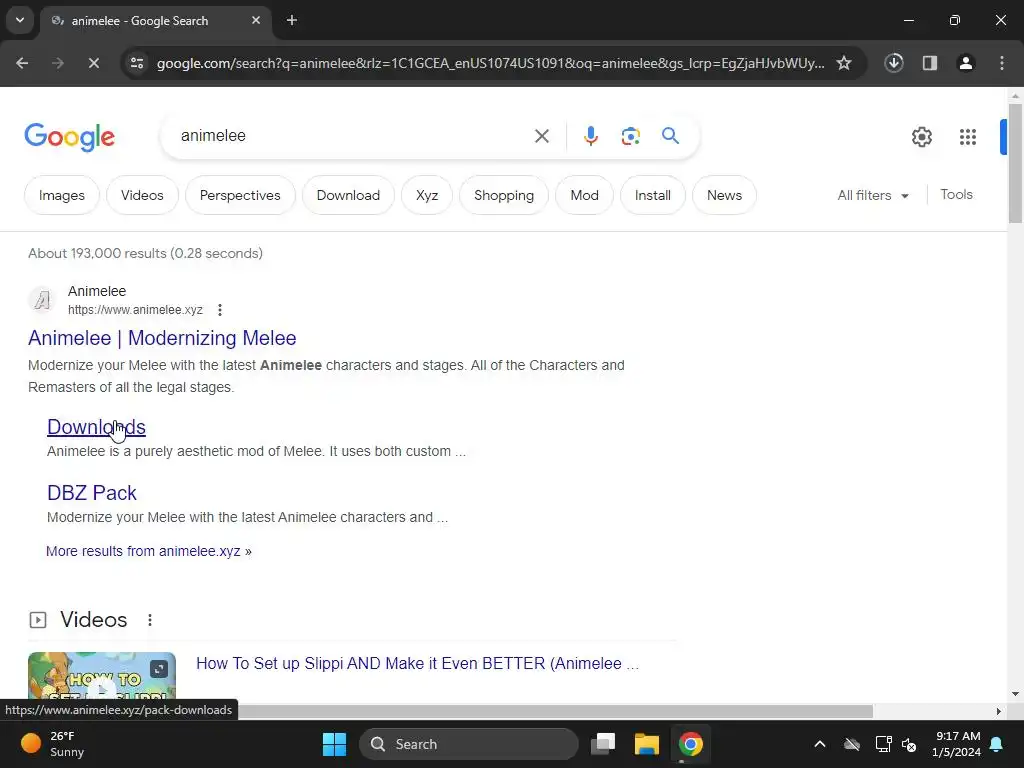Filter results by Images
The image size is (1024, 768).
(x=61, y=195)
